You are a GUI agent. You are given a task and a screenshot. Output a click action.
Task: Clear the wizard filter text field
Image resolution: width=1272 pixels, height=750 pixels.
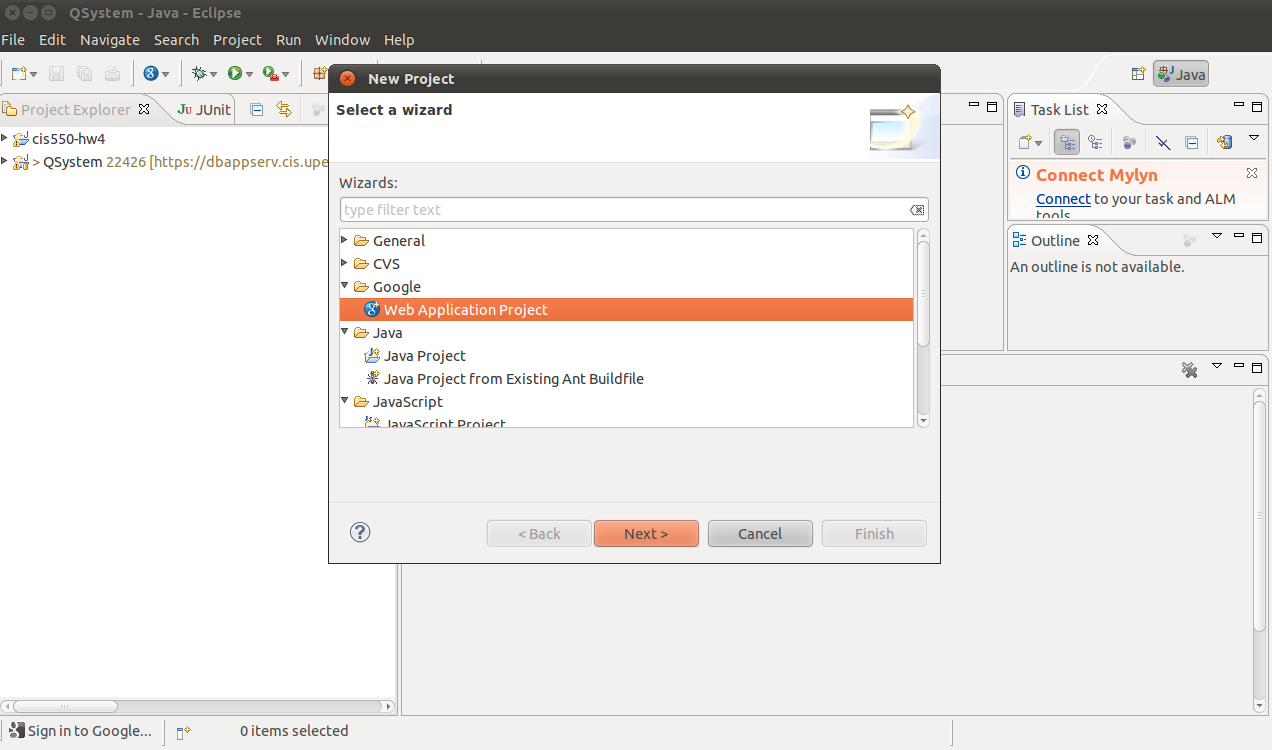917,210
